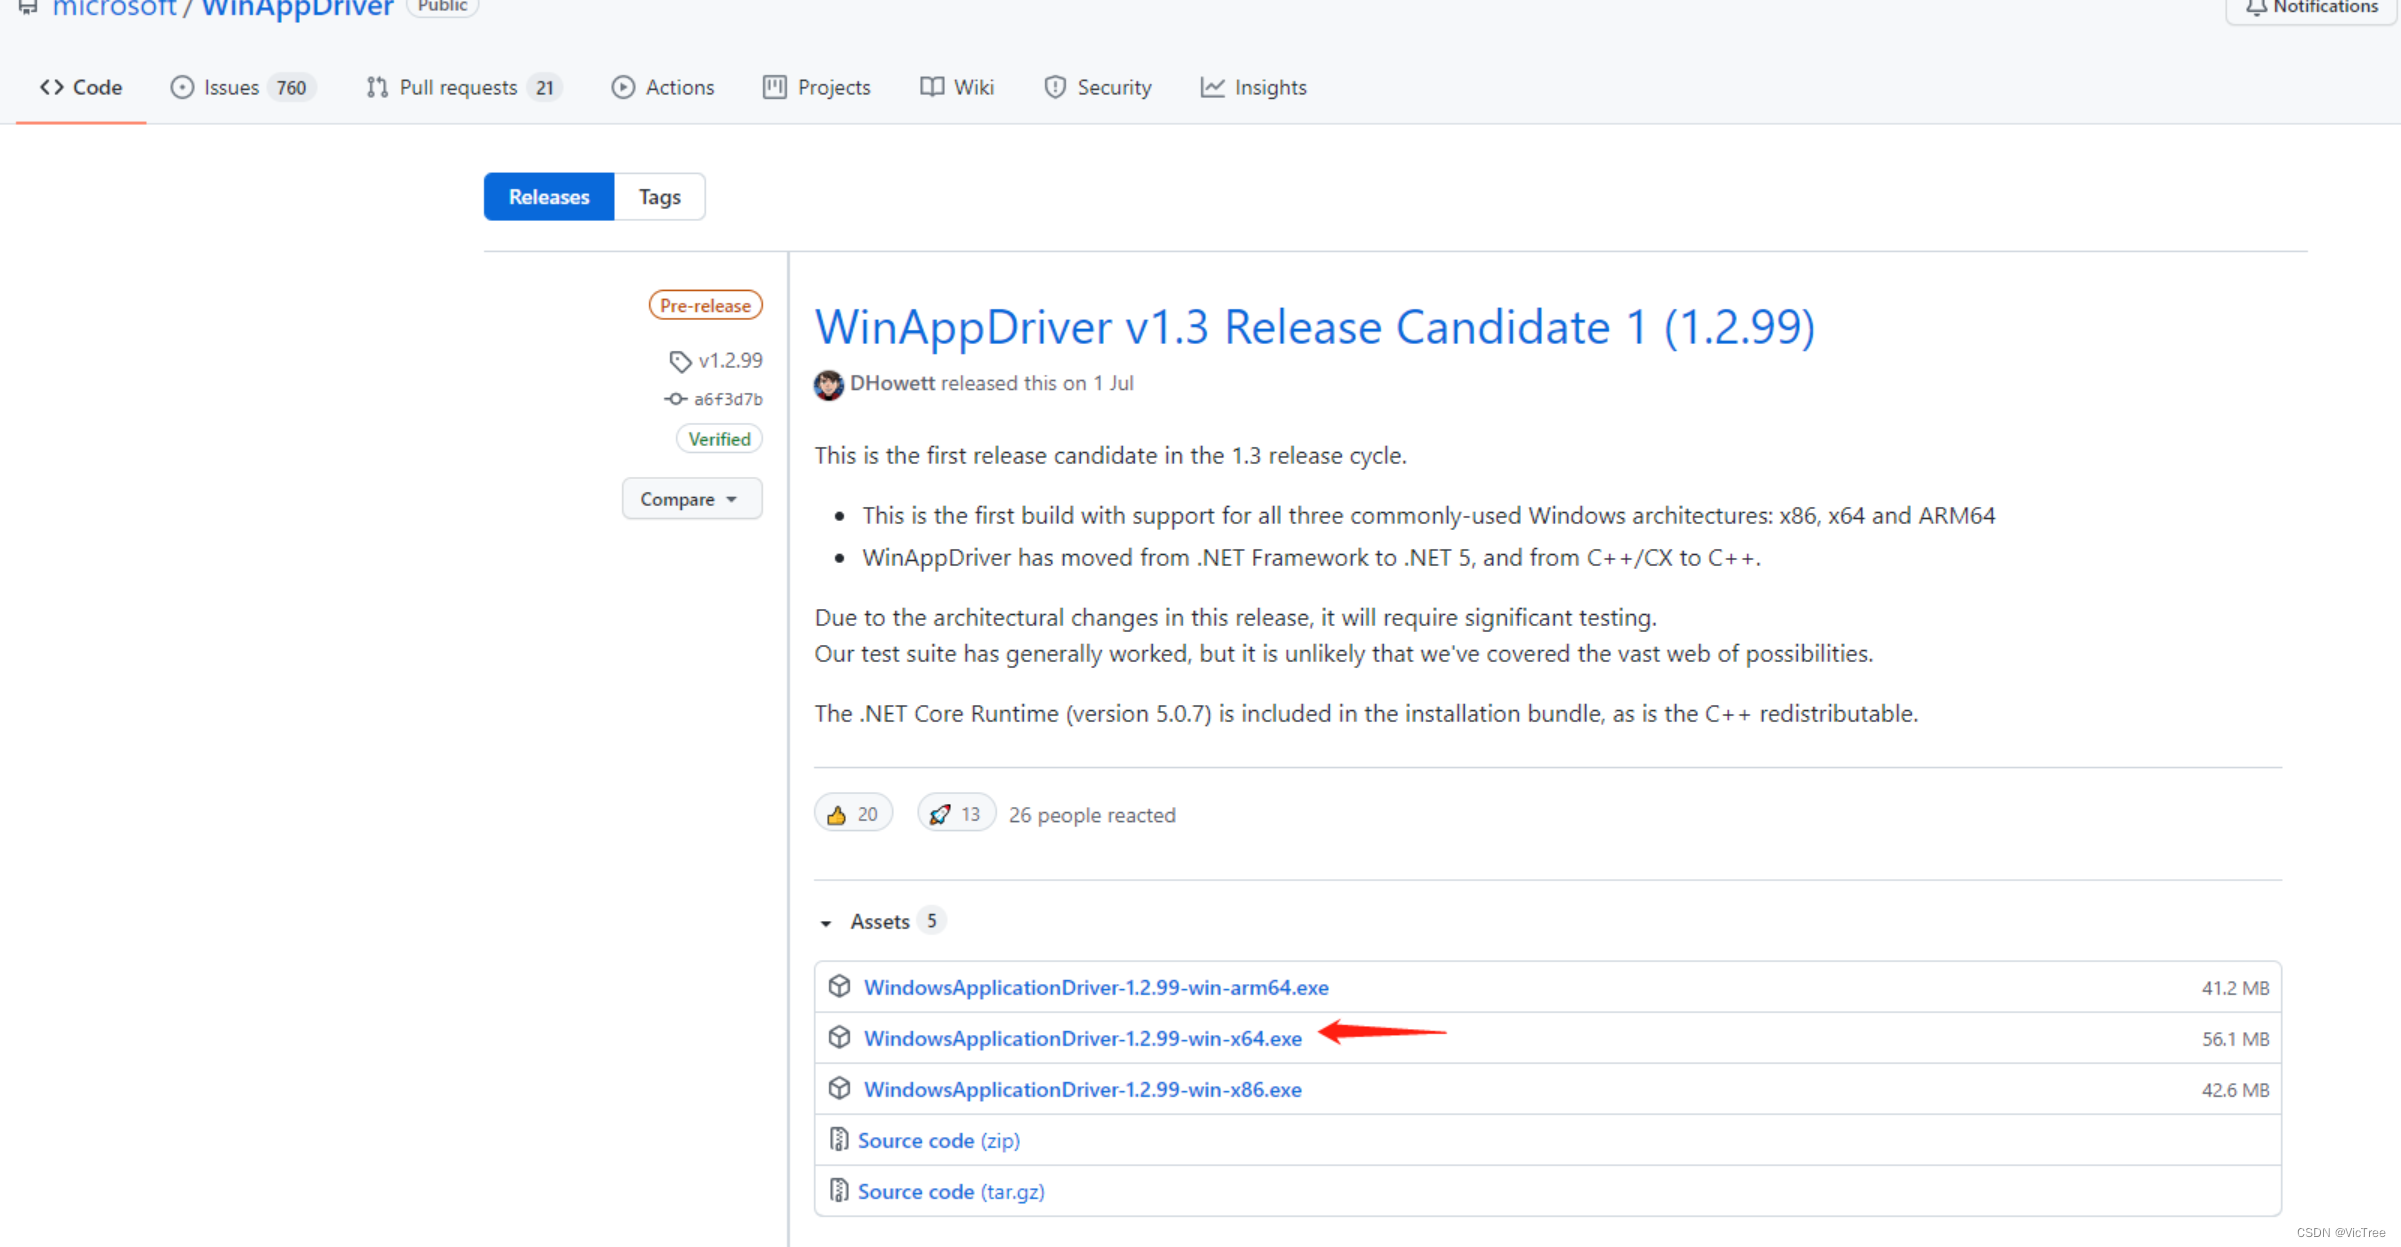The height and width of the screenshot is (1247, 2401).
Task: Download Source code (zip)
Action: point(939,1140)
